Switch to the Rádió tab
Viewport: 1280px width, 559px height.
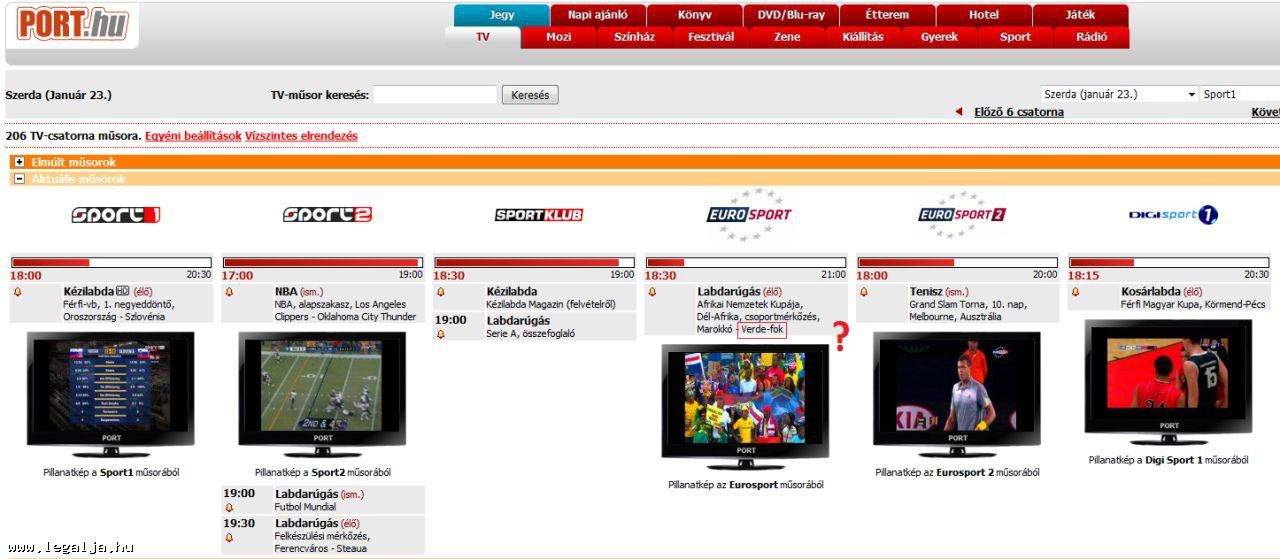tap(1091, 37)
